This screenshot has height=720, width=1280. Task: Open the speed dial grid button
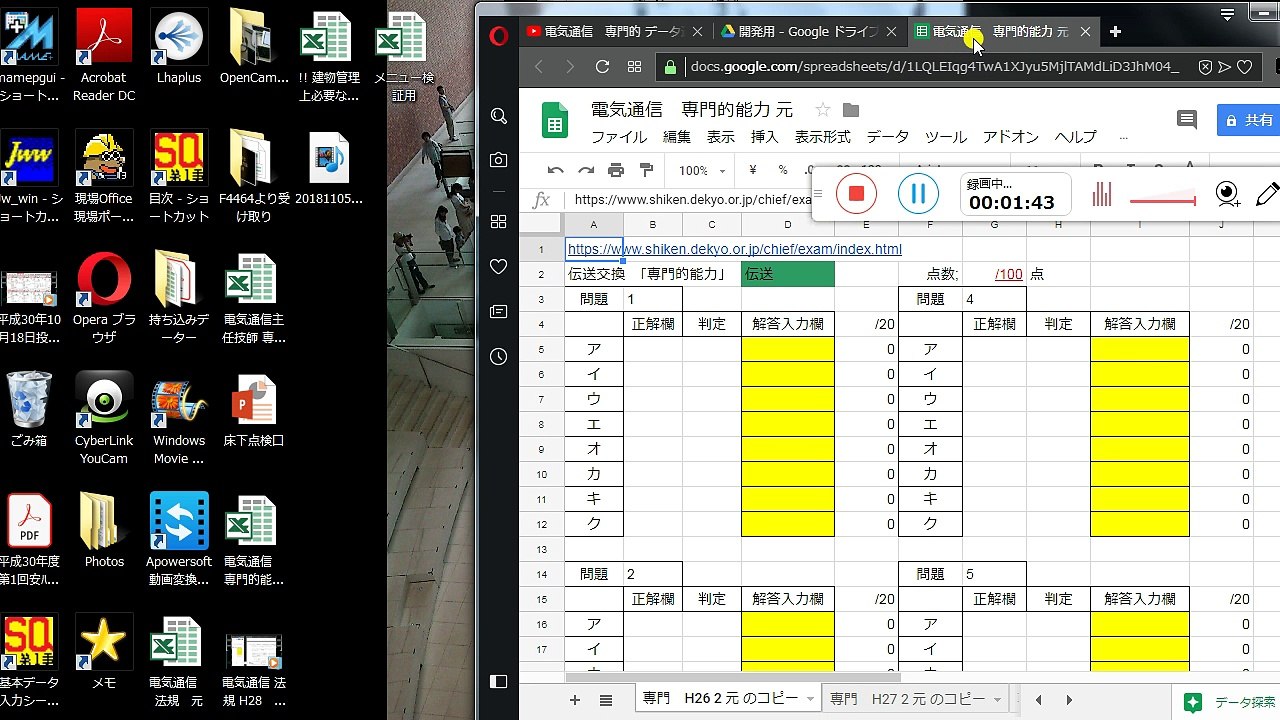click(634, 67)
